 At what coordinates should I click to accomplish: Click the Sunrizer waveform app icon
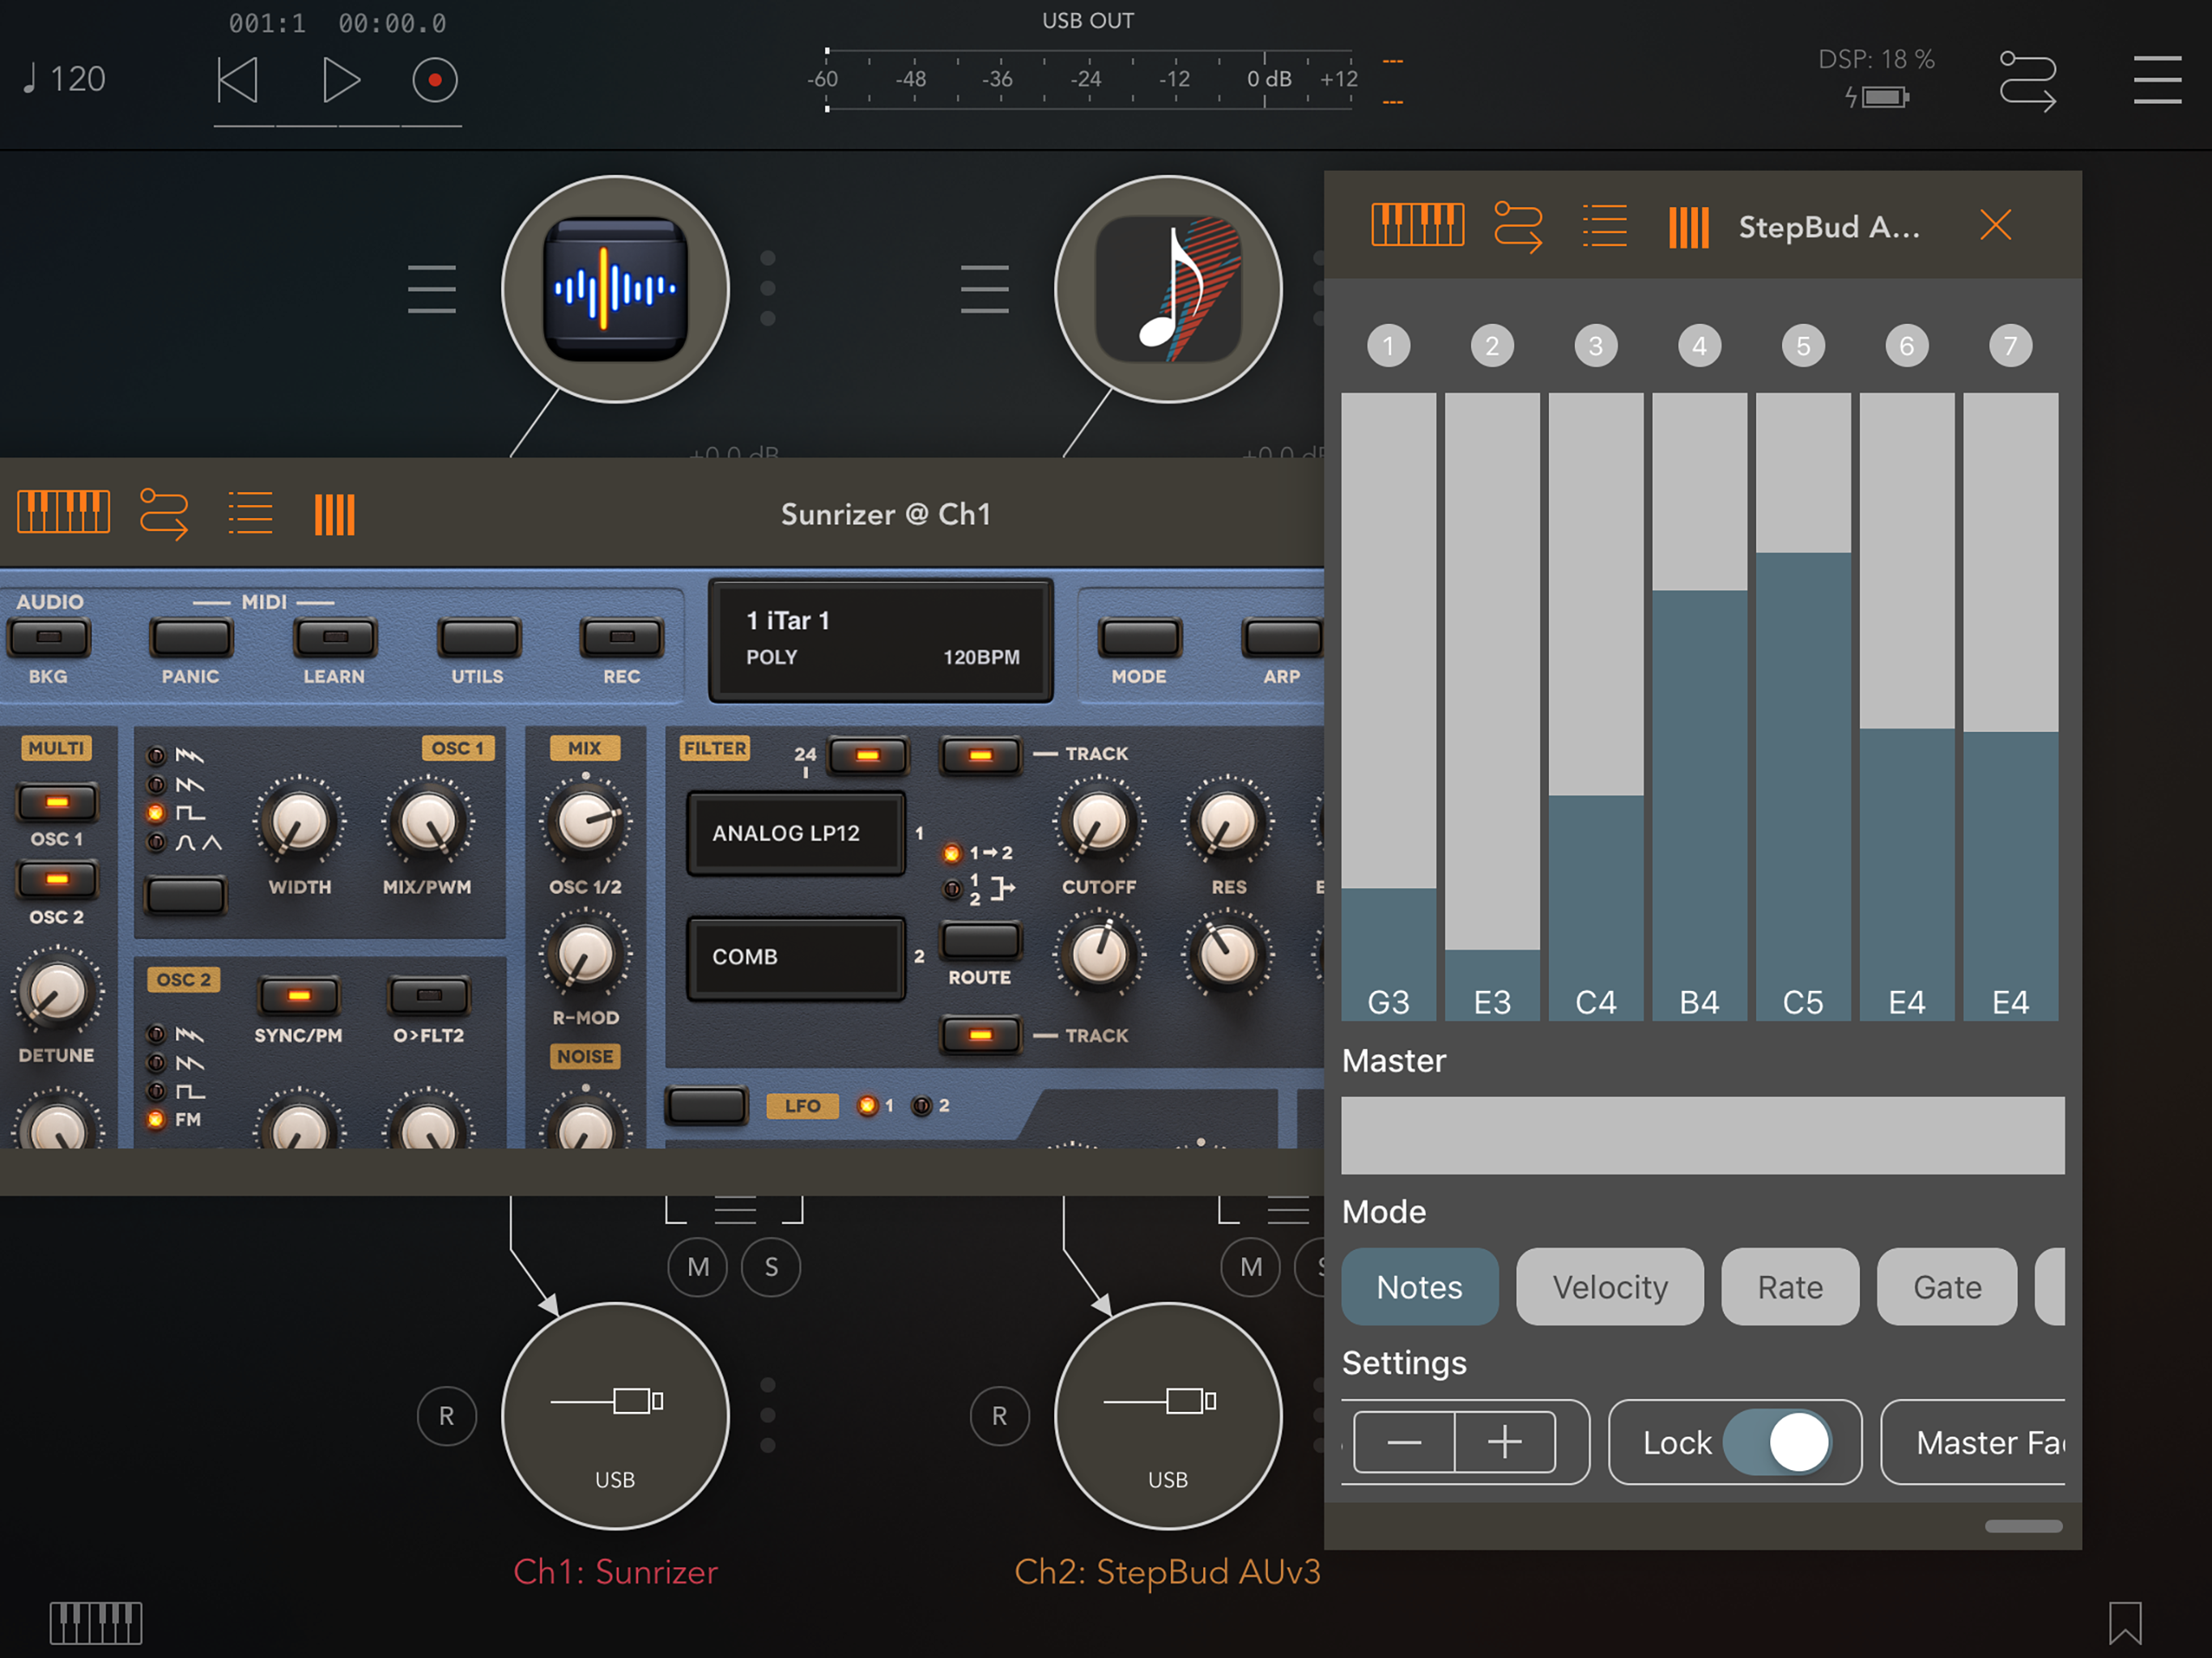[x=615, y=289]
